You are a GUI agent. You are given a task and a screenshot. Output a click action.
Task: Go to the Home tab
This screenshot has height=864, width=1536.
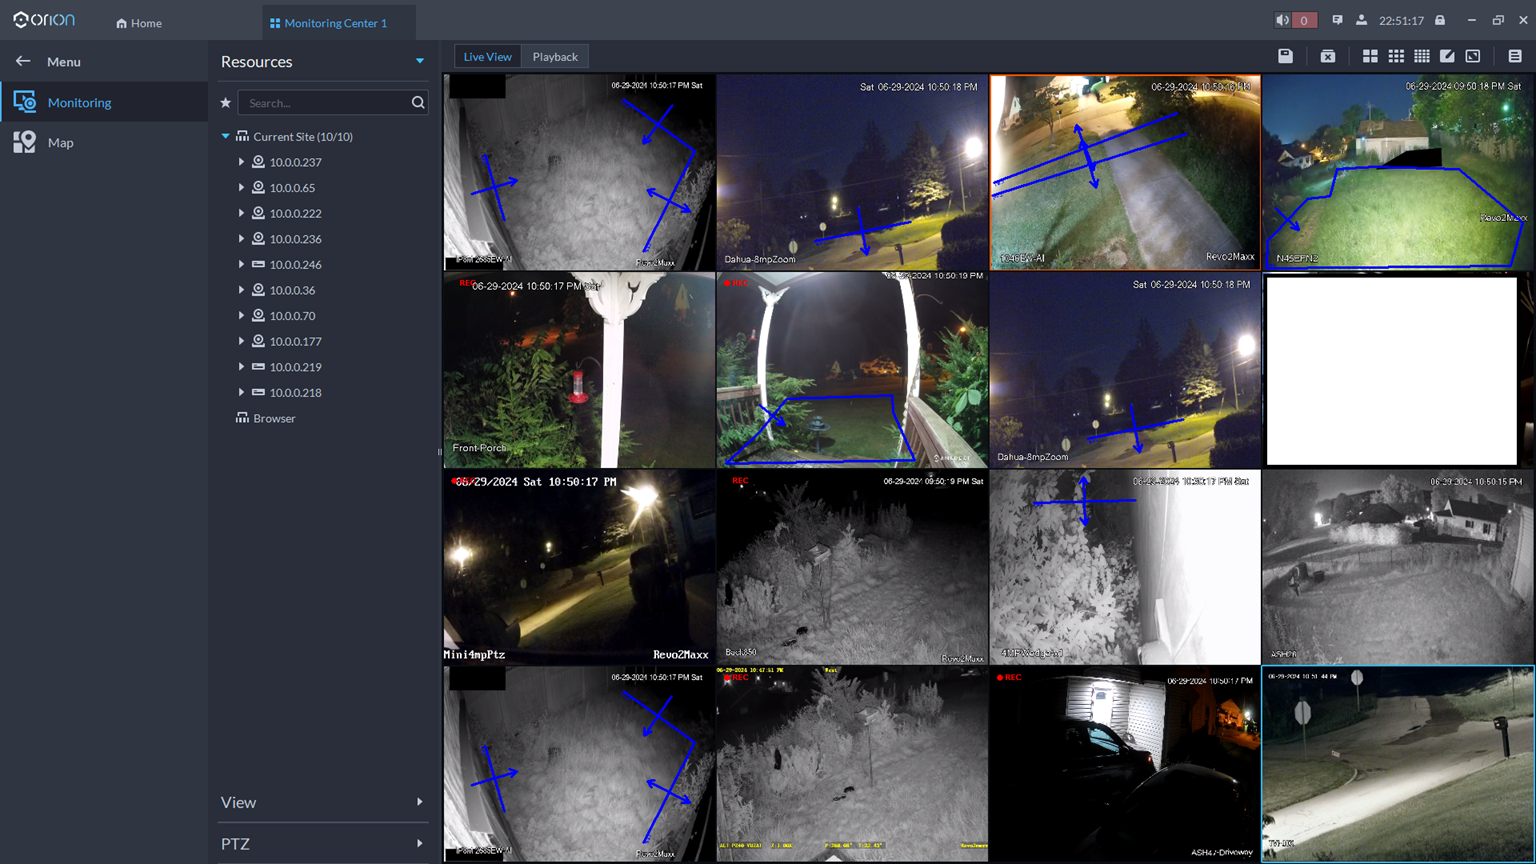coord(139,23)
